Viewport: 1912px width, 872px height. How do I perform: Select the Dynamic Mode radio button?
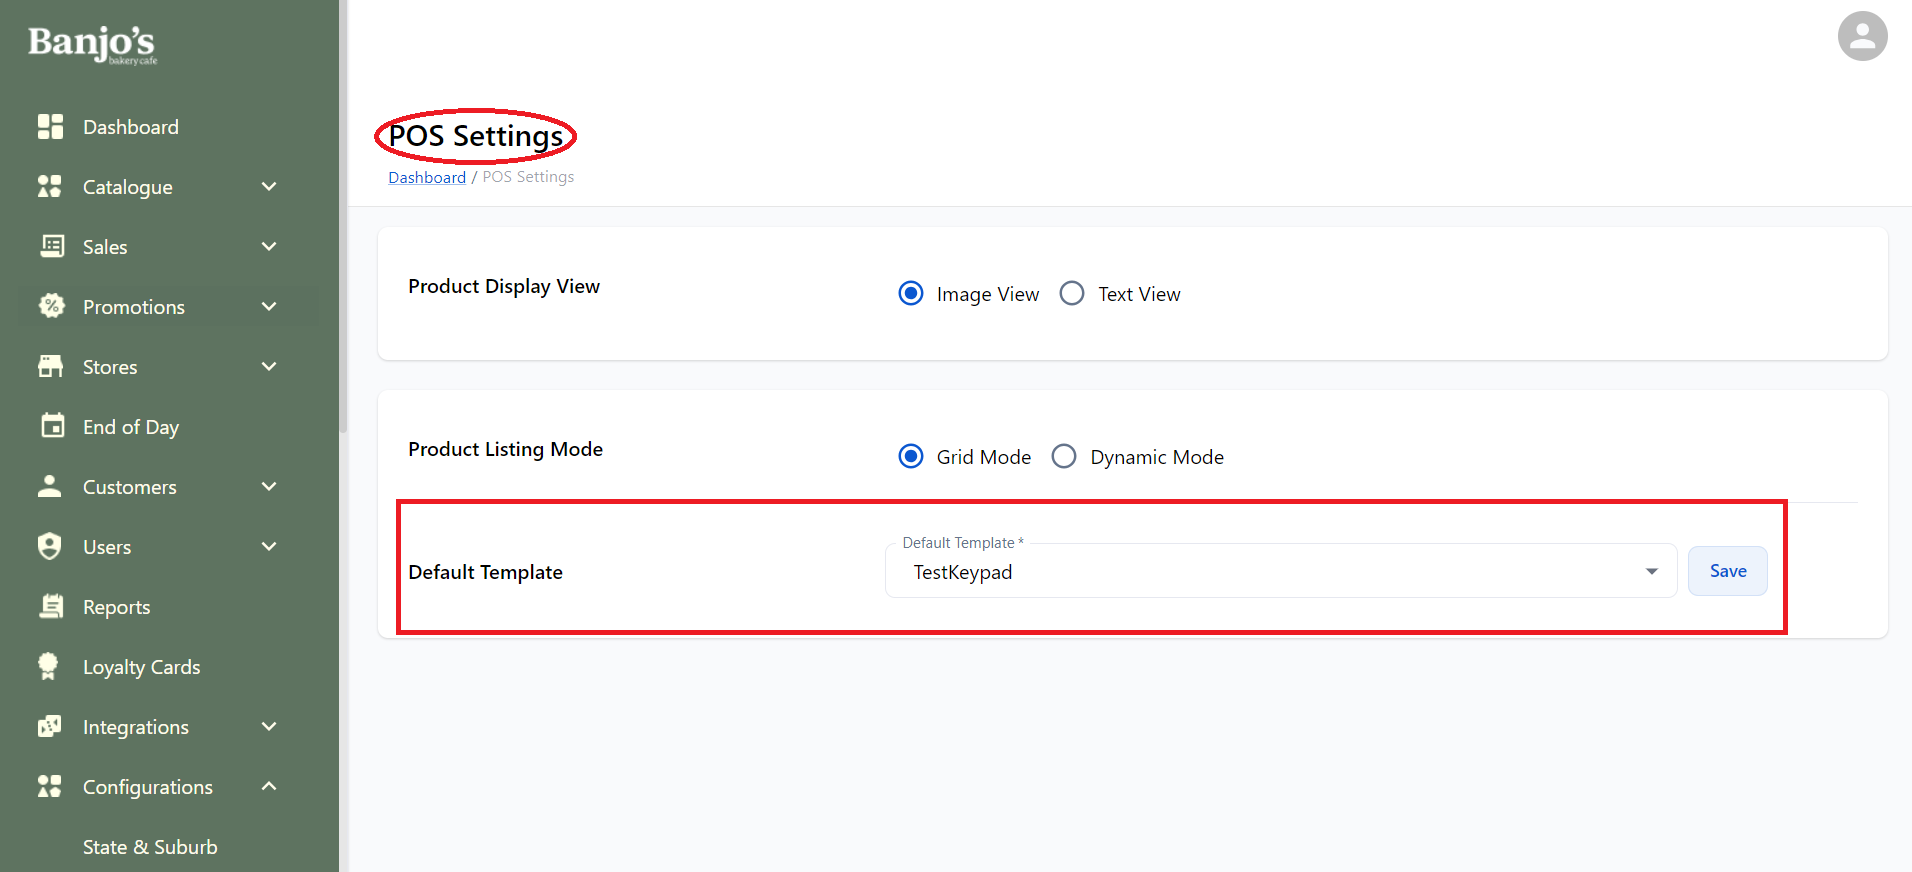(1064, 457)
